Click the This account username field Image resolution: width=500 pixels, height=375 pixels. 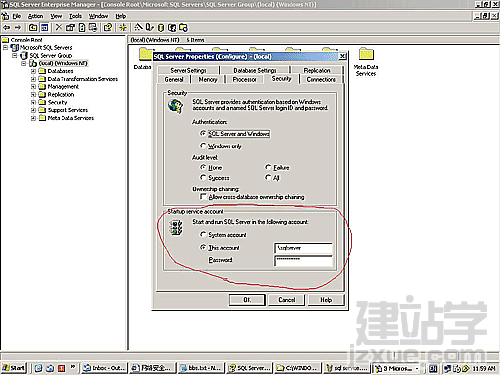tap(303, 248)
